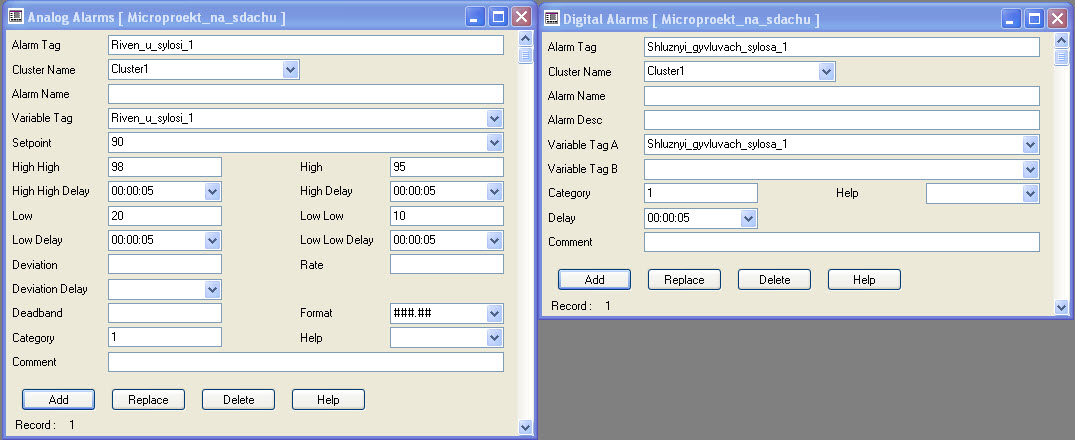Click Help button in Digital Alarms
Viewport: 1075px width, 440px height.
tap(865, 280)
